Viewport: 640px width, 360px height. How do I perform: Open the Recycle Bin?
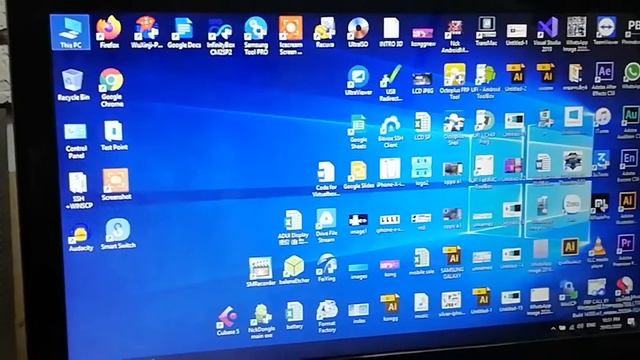[x=73, y=85]
